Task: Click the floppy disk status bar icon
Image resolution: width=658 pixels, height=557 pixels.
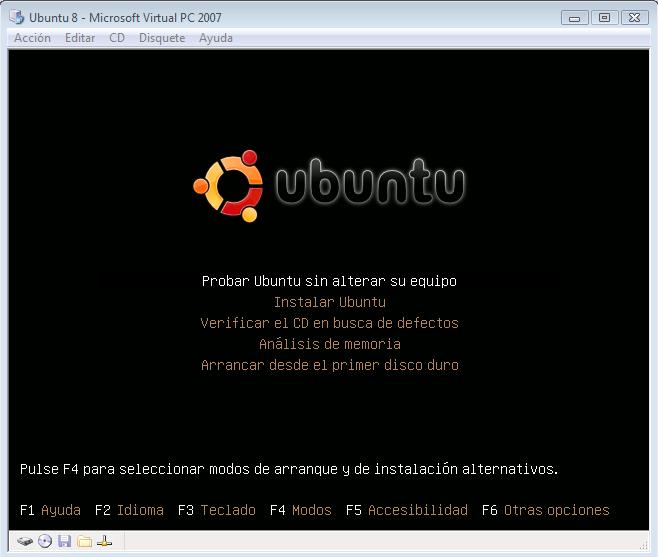Action: 65,541
